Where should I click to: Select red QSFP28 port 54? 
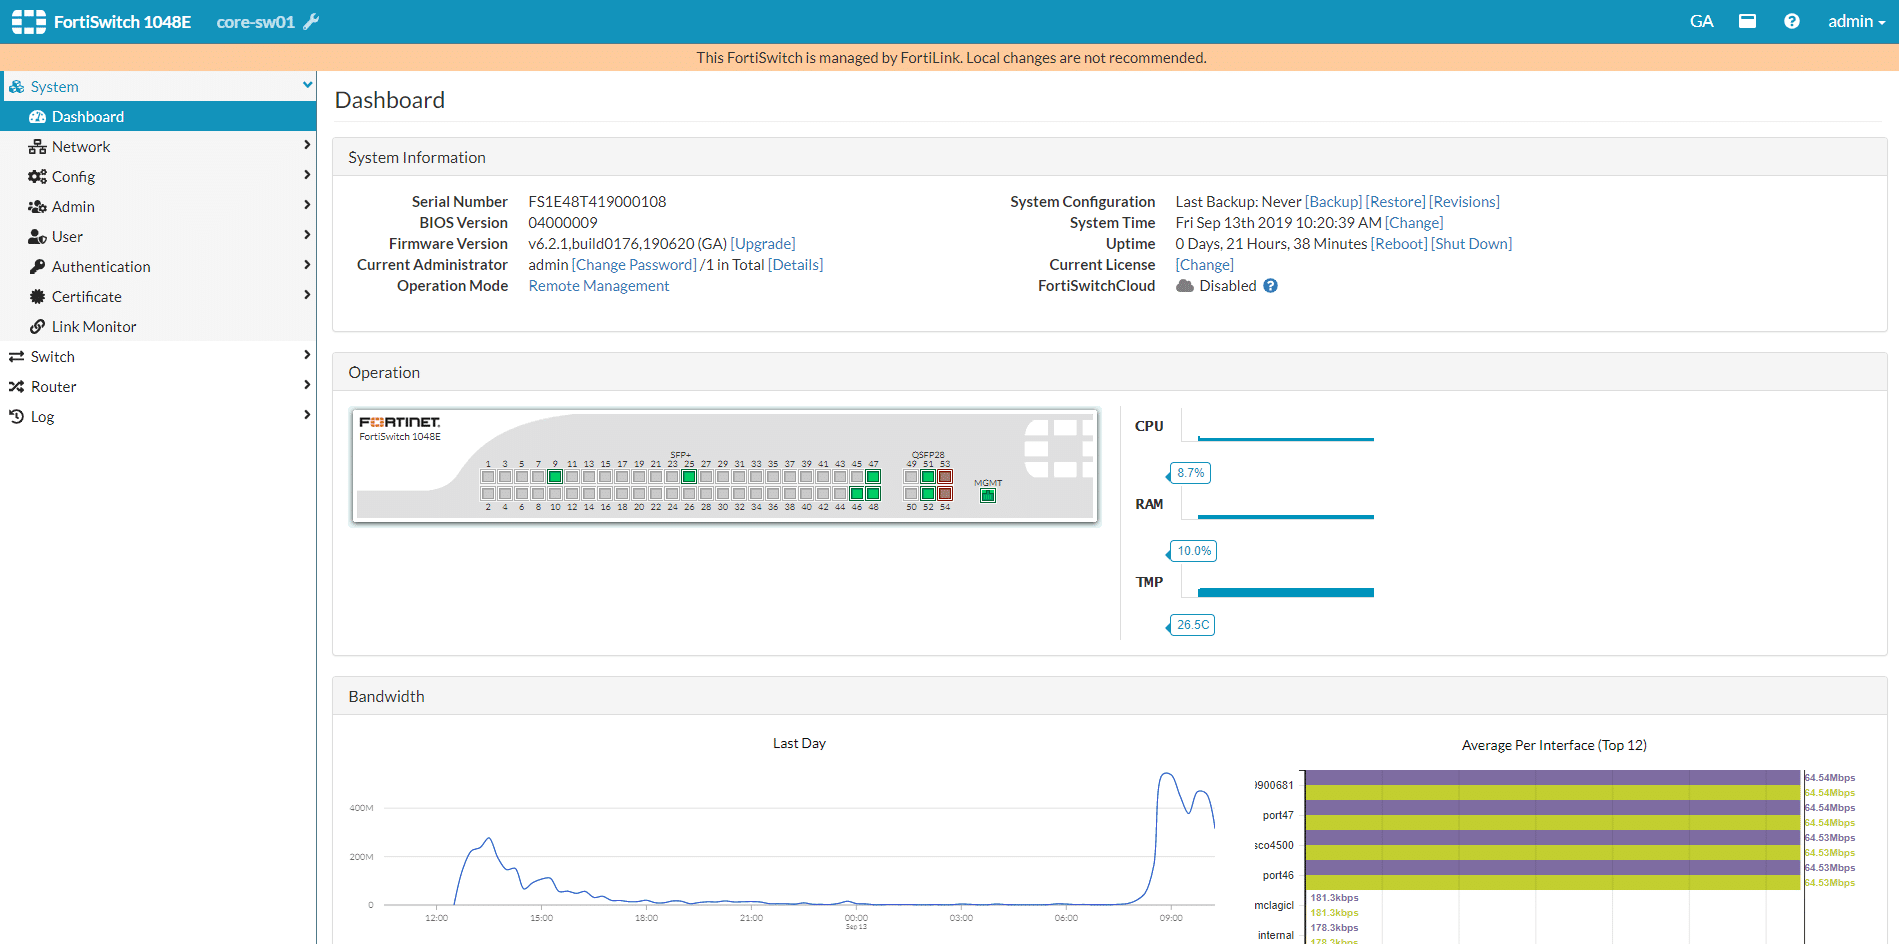click(x=945, y=494)
